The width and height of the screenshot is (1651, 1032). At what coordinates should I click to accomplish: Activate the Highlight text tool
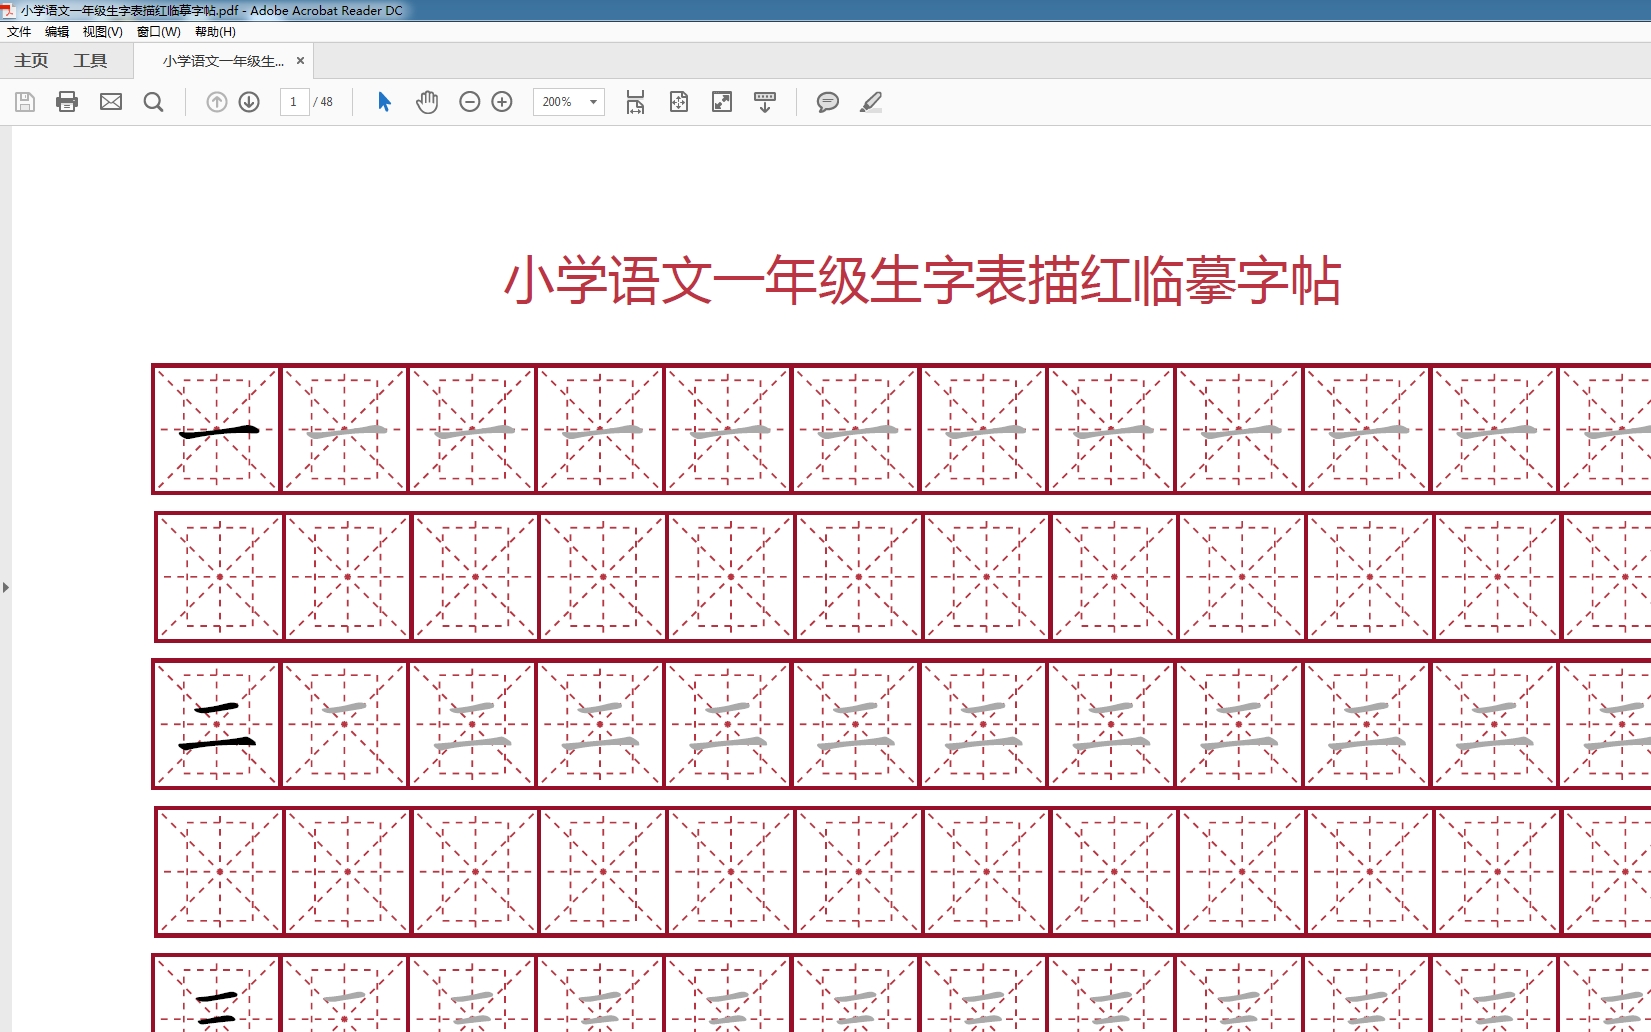[871, 101]
